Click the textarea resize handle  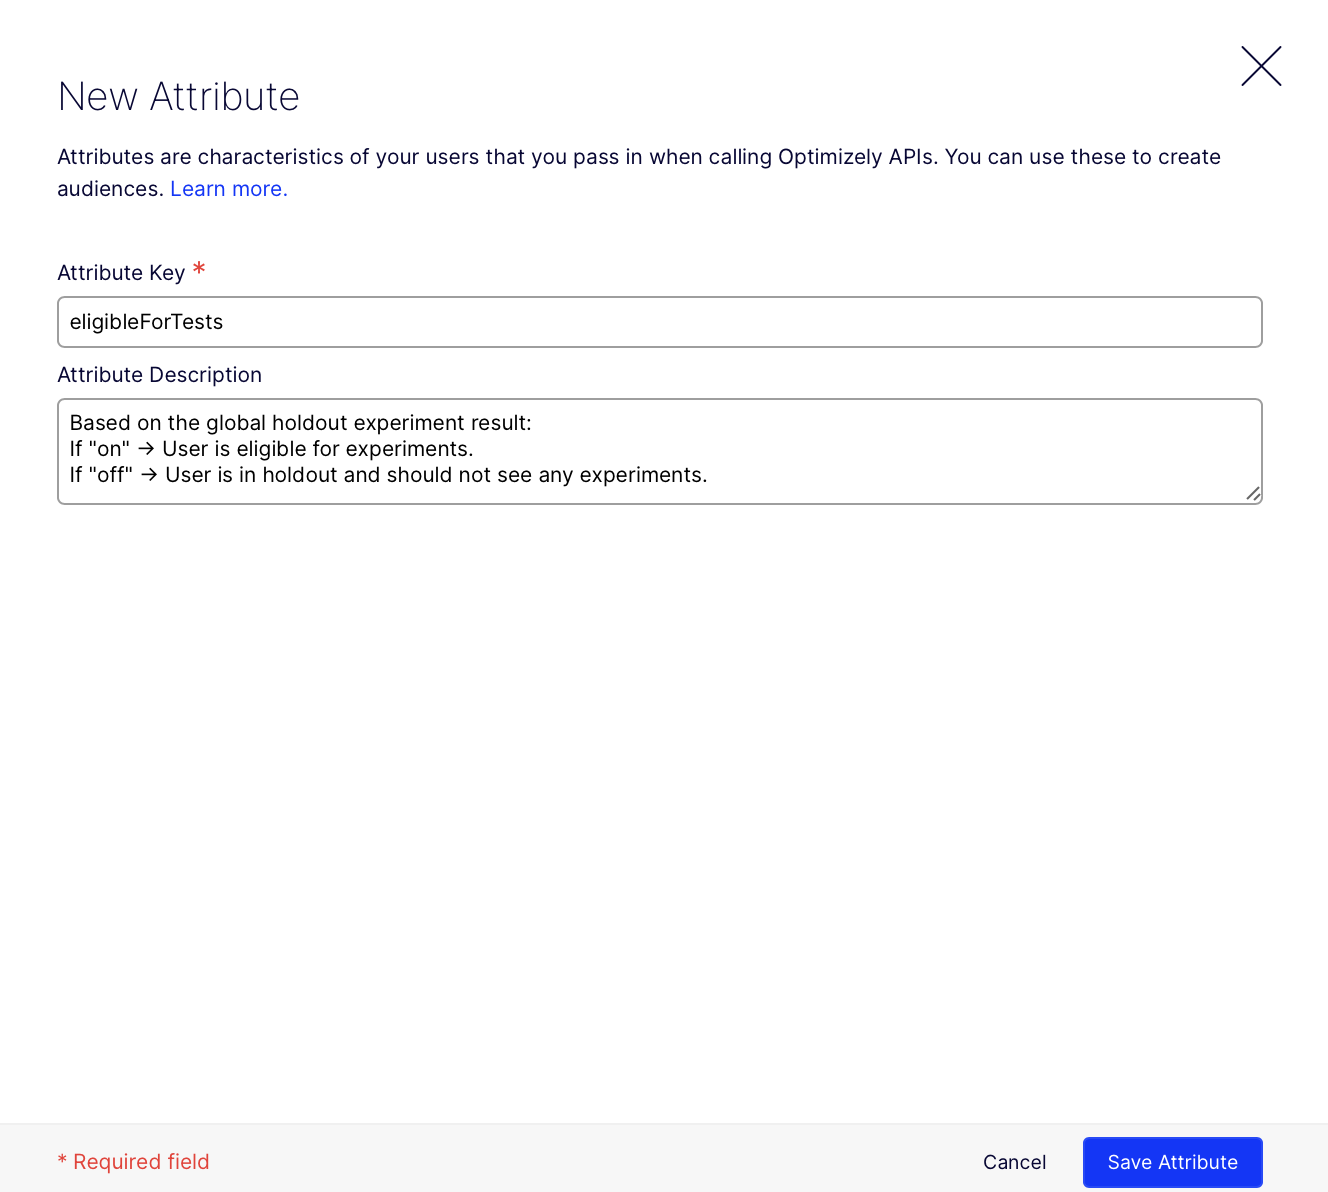click(x=1253, y=495)
